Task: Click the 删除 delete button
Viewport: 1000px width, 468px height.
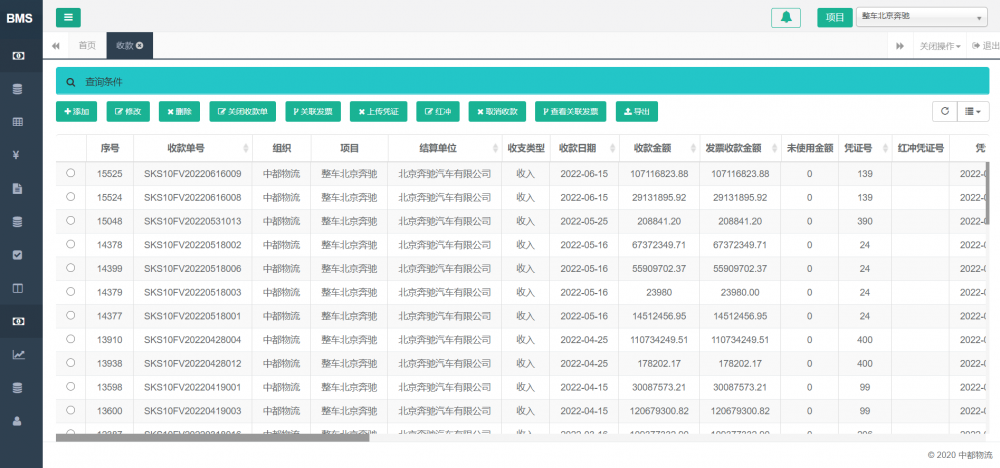Action: (x=179, y=112)
